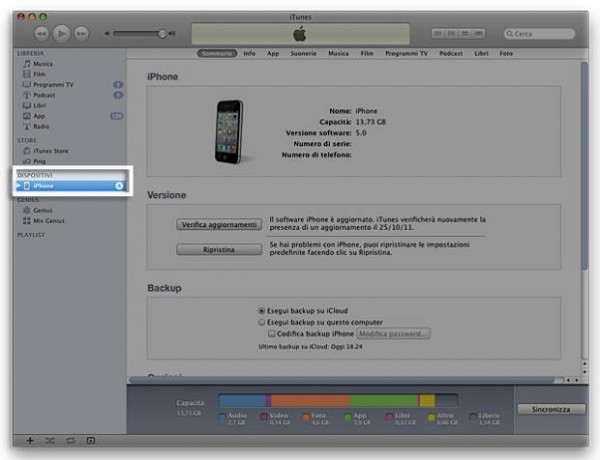600x460 pixels.
Task: Switch to the Programmi TV tab
Action: click(406, 53)
